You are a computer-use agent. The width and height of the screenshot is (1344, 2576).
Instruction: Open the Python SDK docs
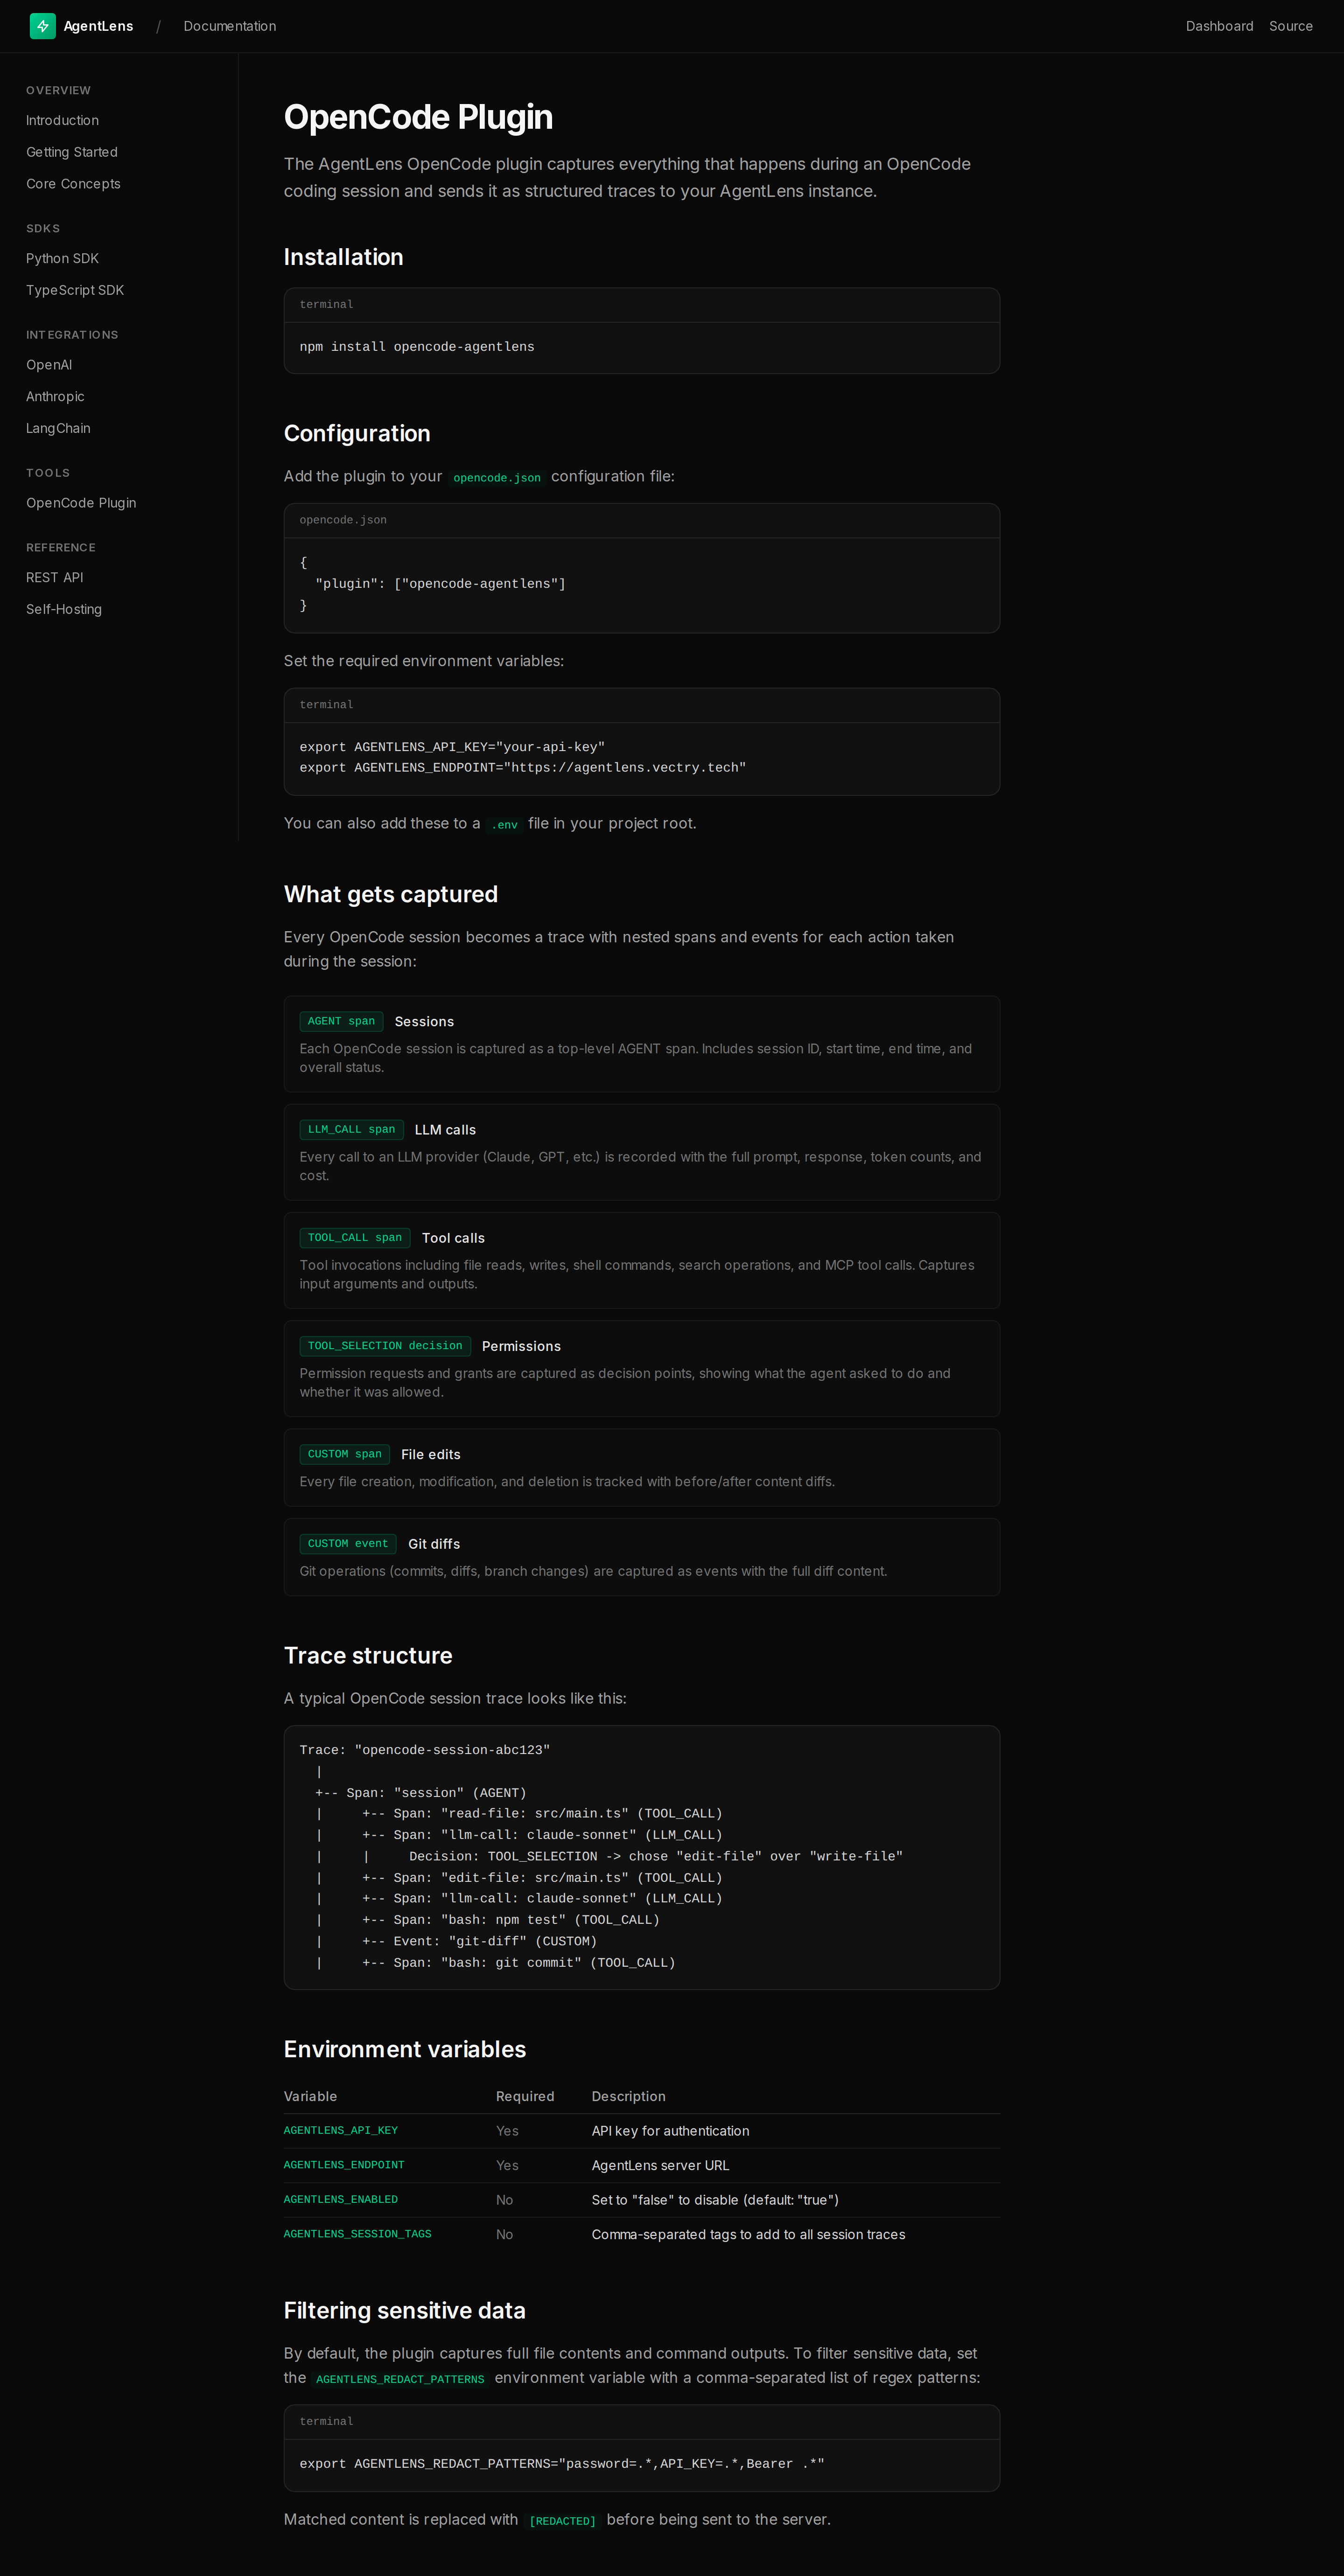click(62, 258)
